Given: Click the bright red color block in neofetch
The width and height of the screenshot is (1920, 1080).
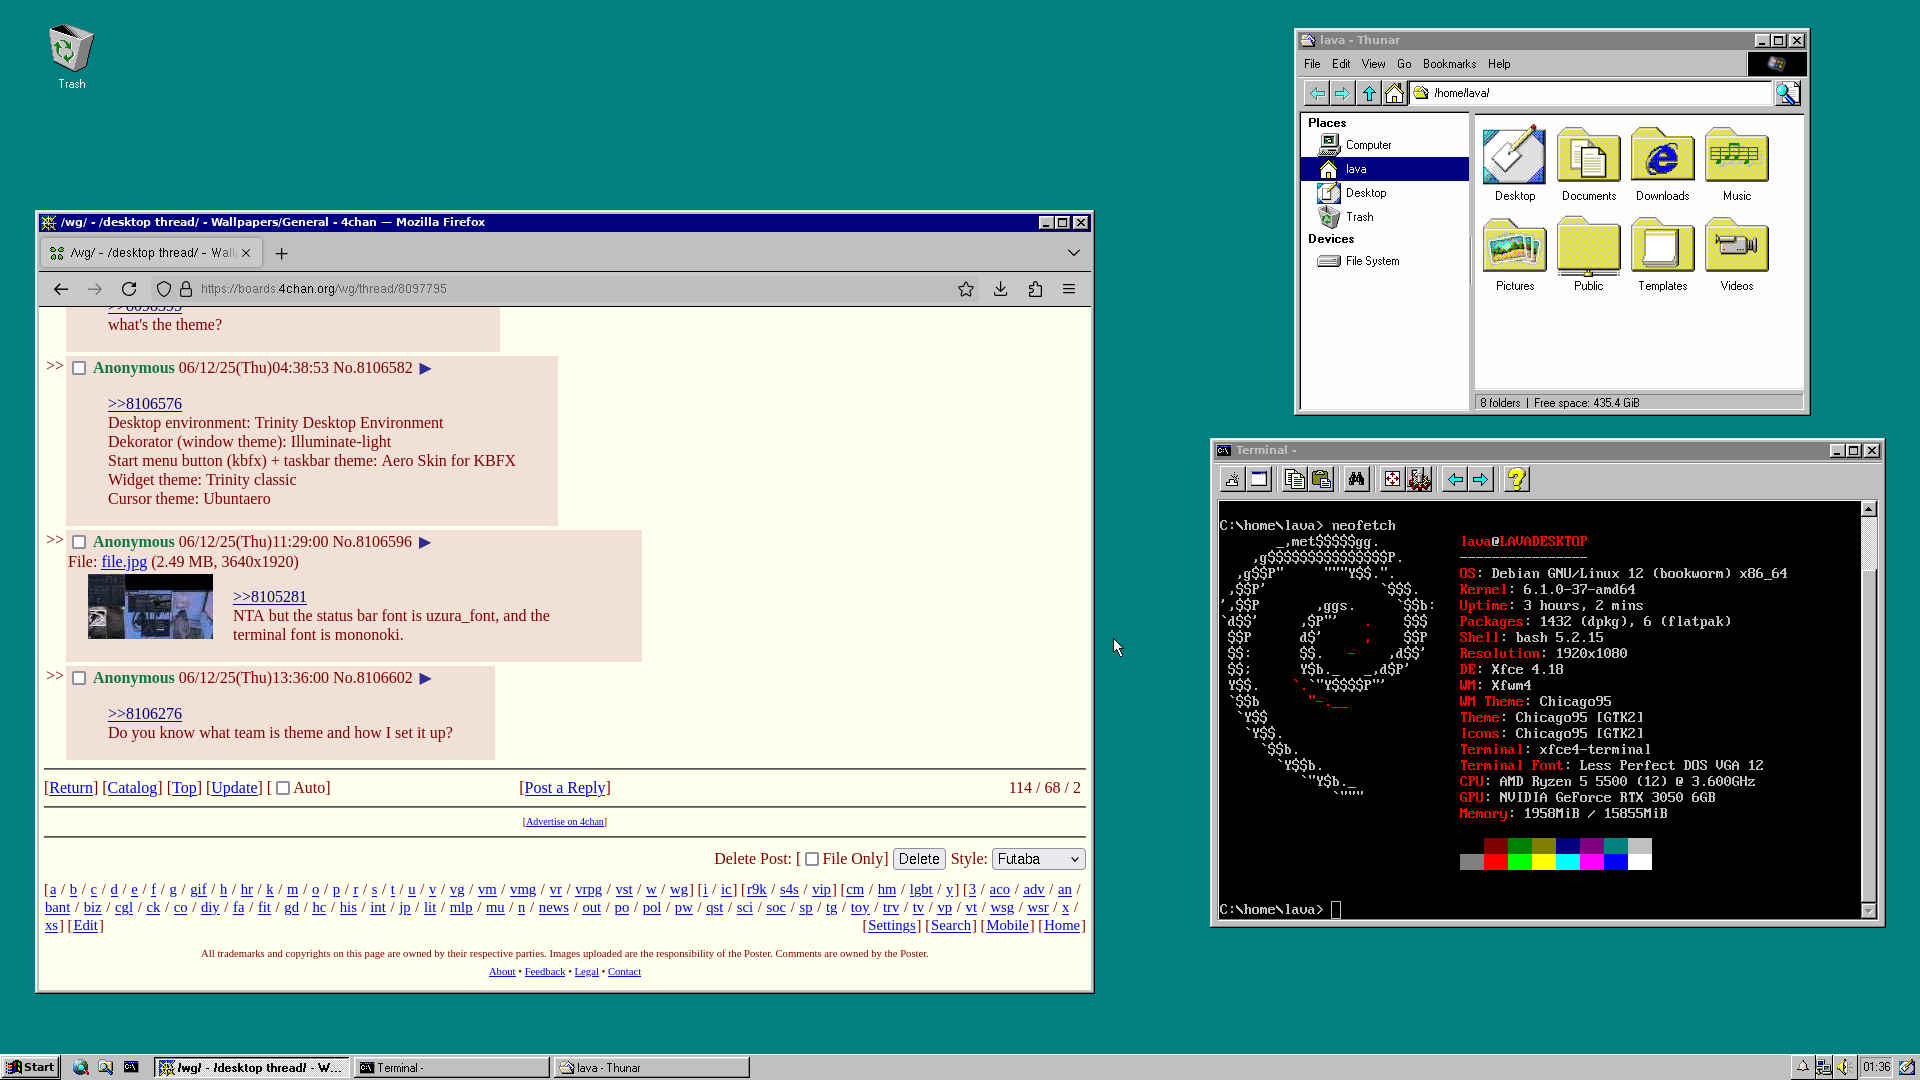Looking at the screenshot, I should [1495, 862].
